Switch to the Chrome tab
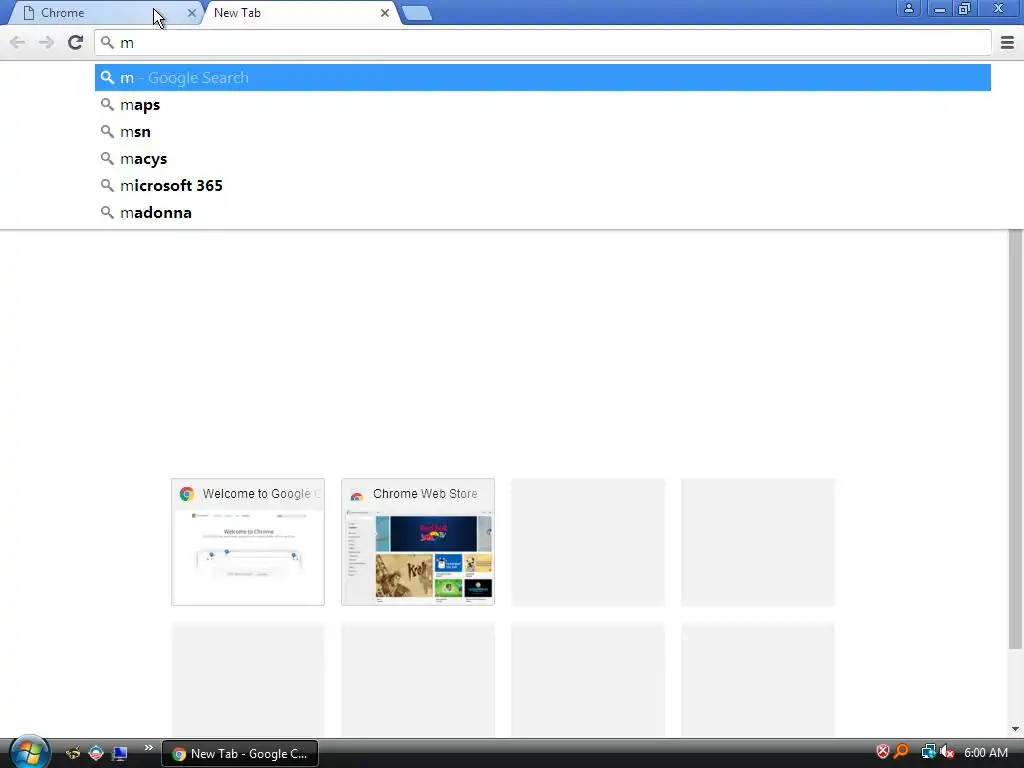Image resolution: width=1024 pixels, height=768 pixels. point(104,13)
